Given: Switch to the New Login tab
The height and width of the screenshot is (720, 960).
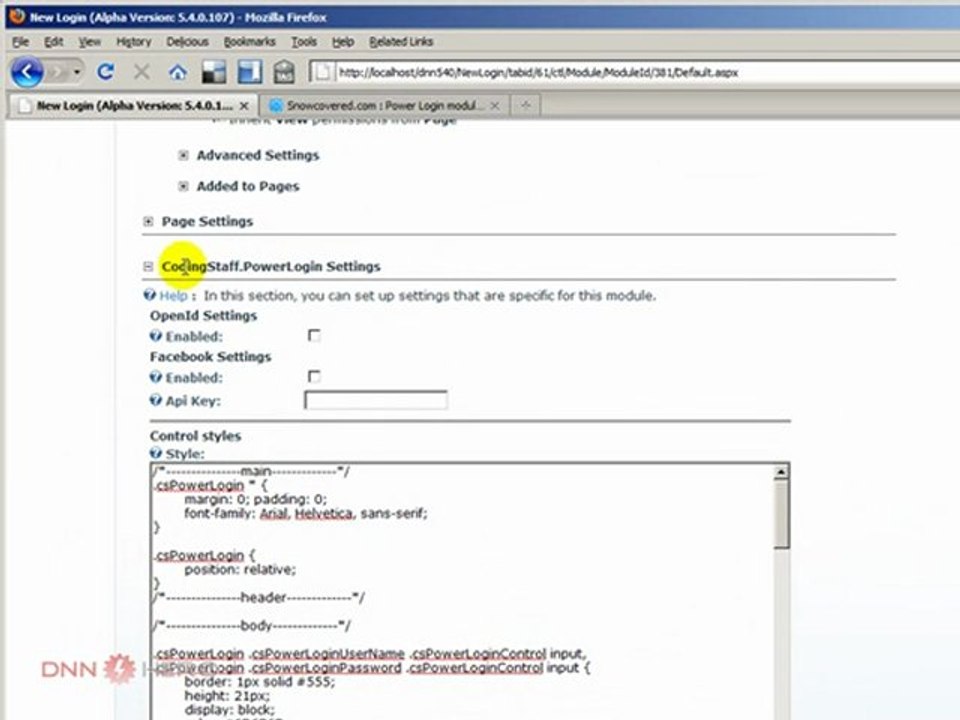Looking at the screenshot, I should click(133, 105).
